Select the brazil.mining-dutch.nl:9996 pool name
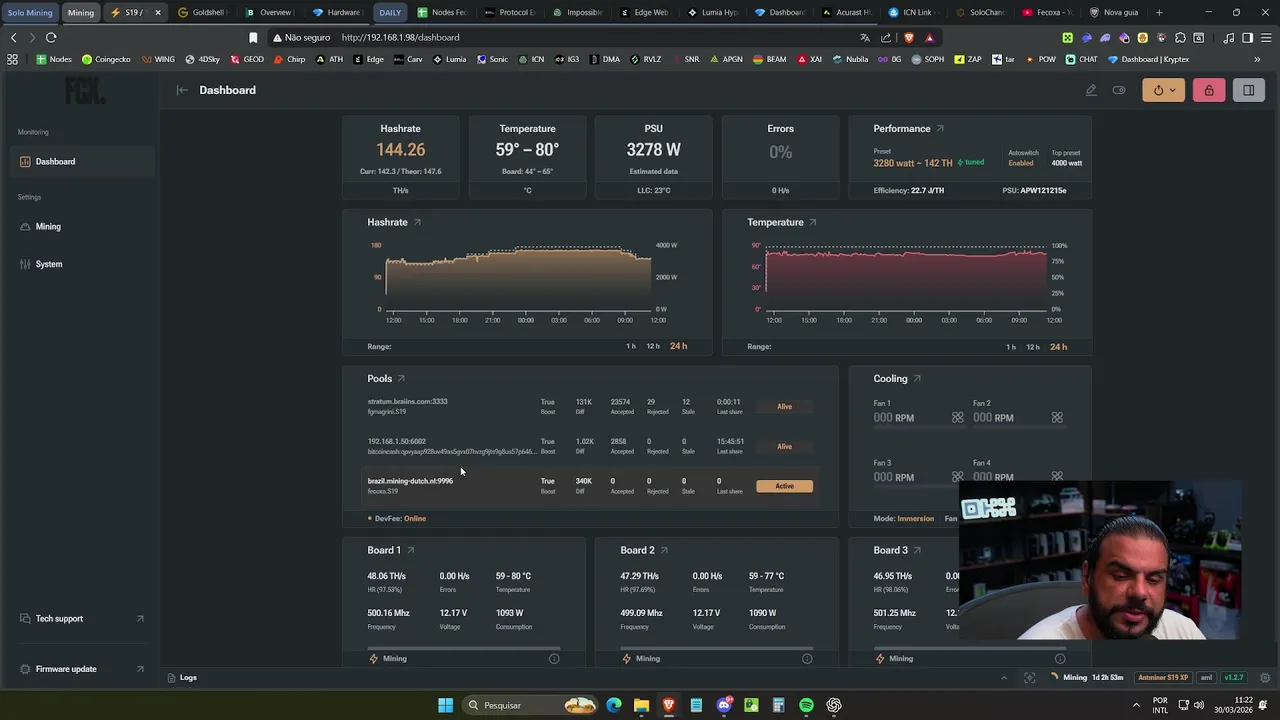1280x720 pixels. (410, 481)
